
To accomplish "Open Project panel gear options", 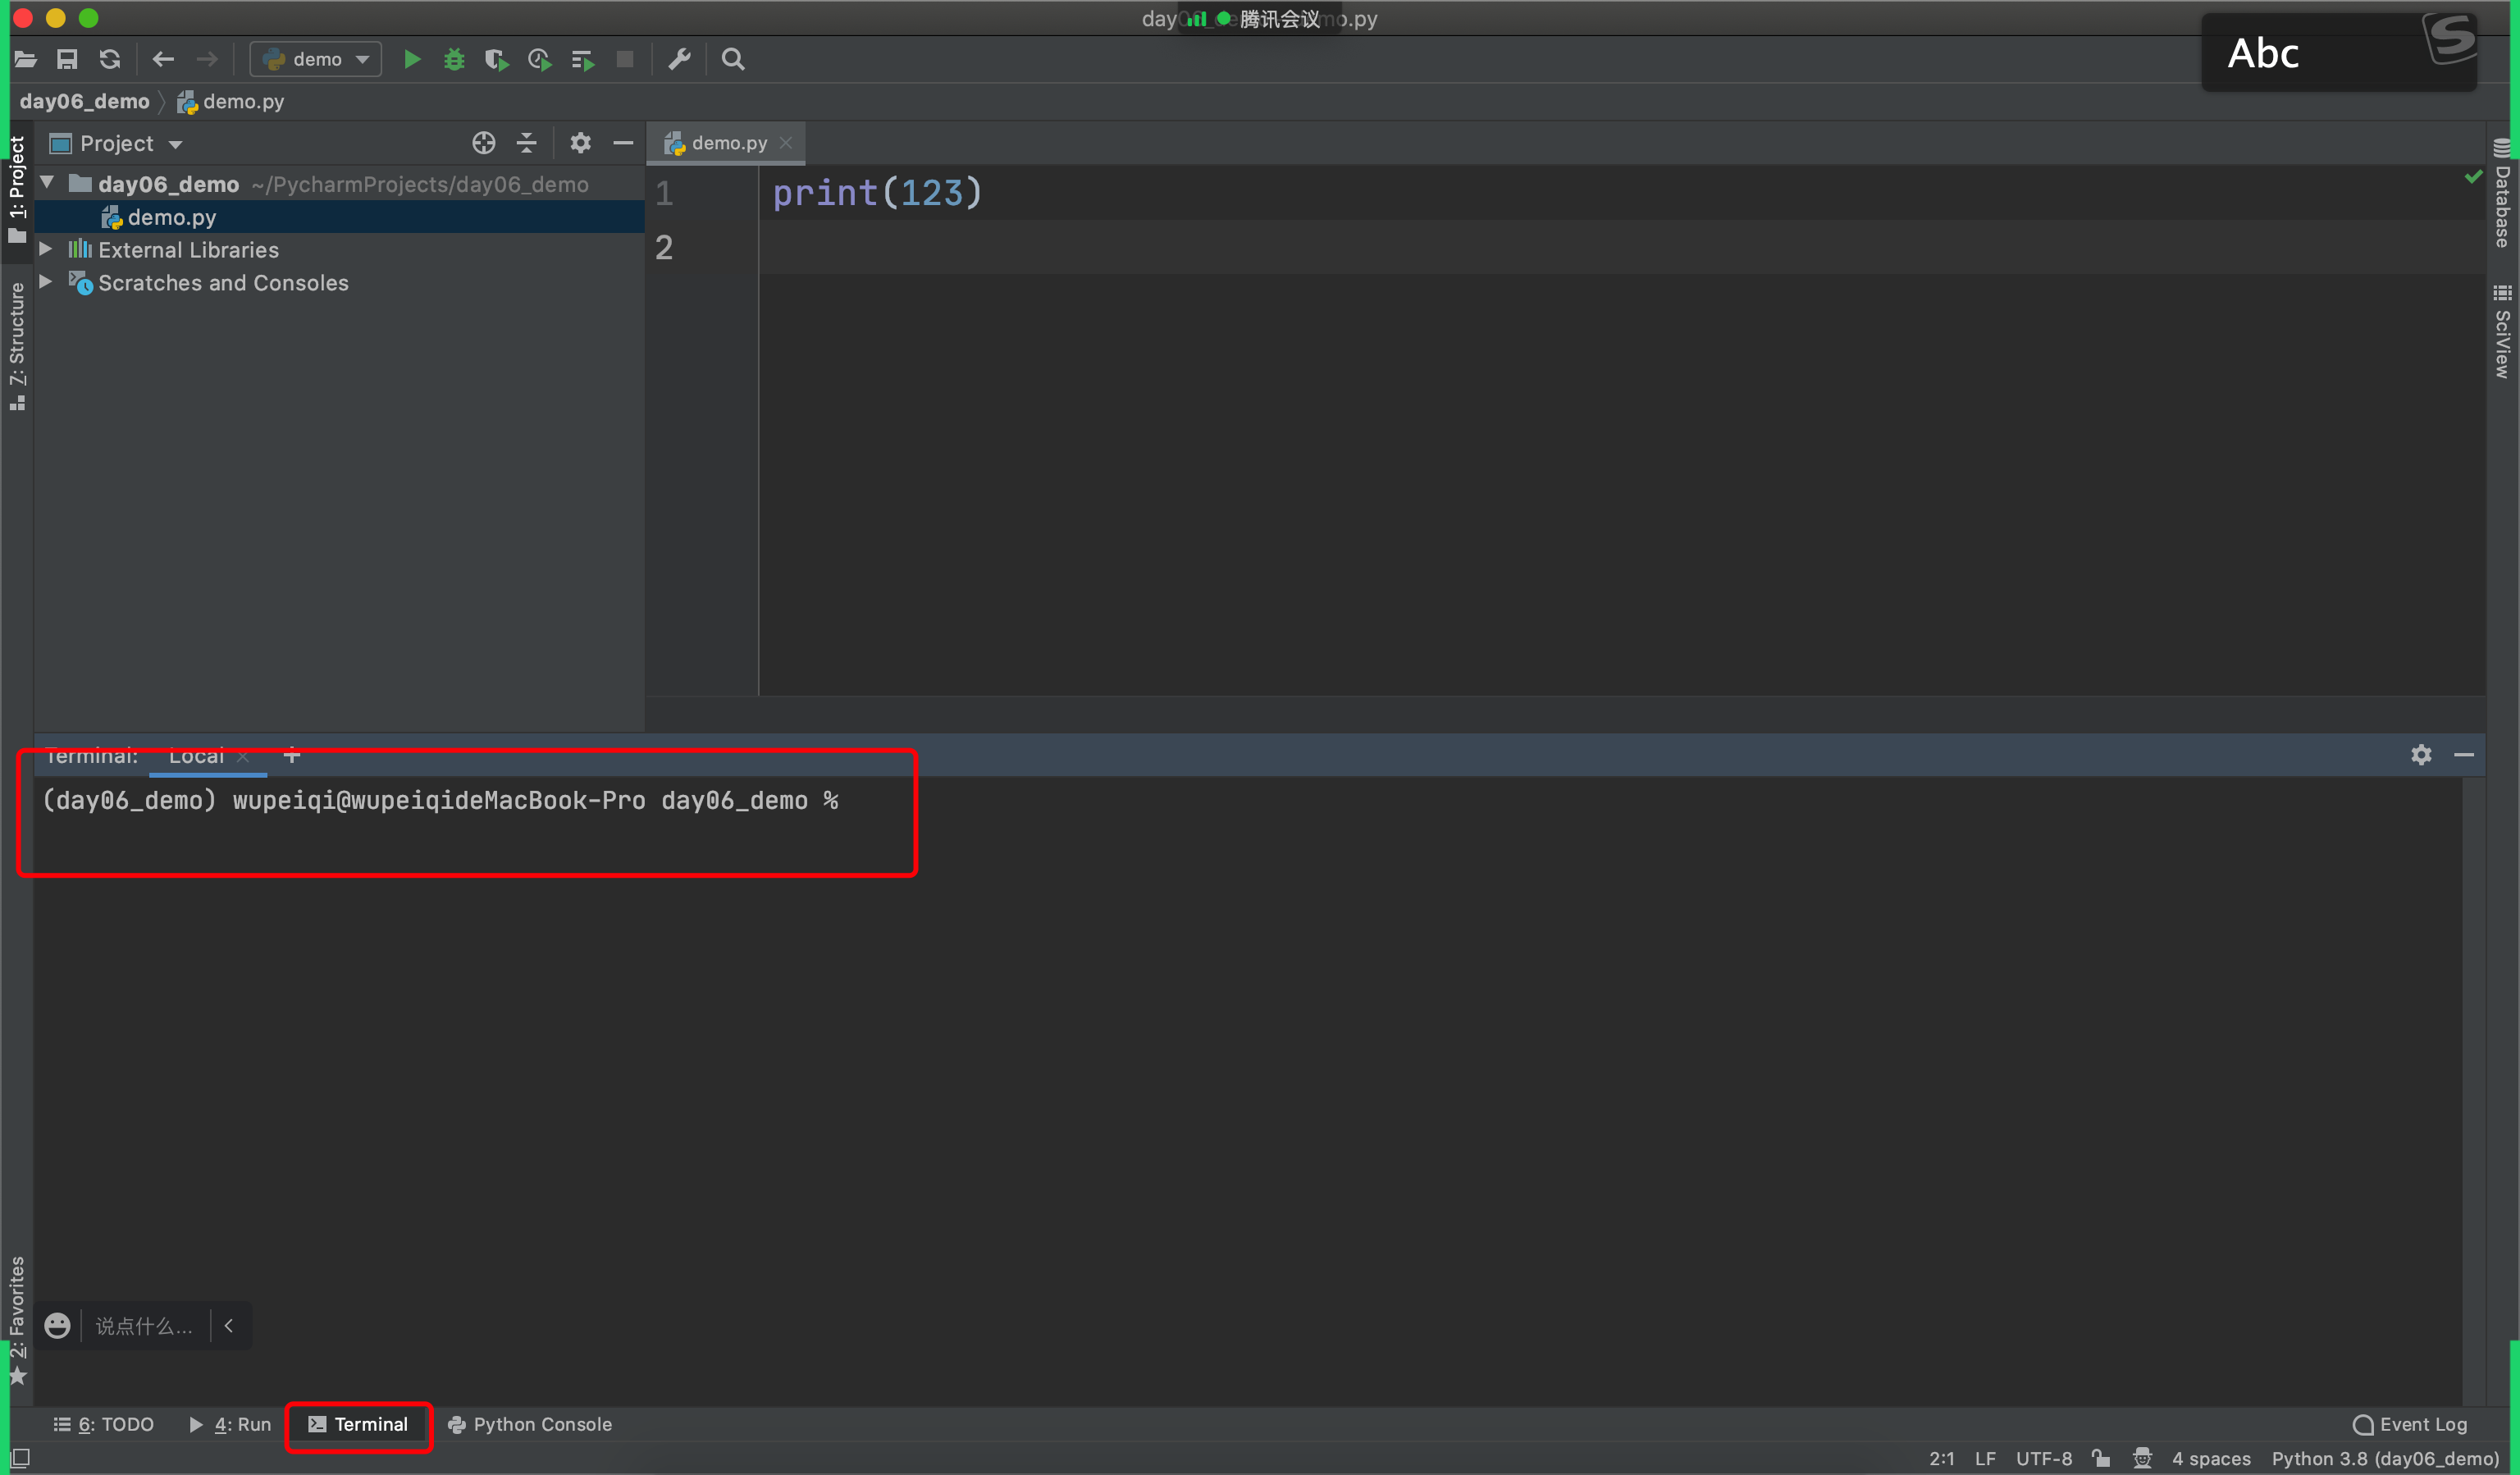I will (x=580, y=143).
